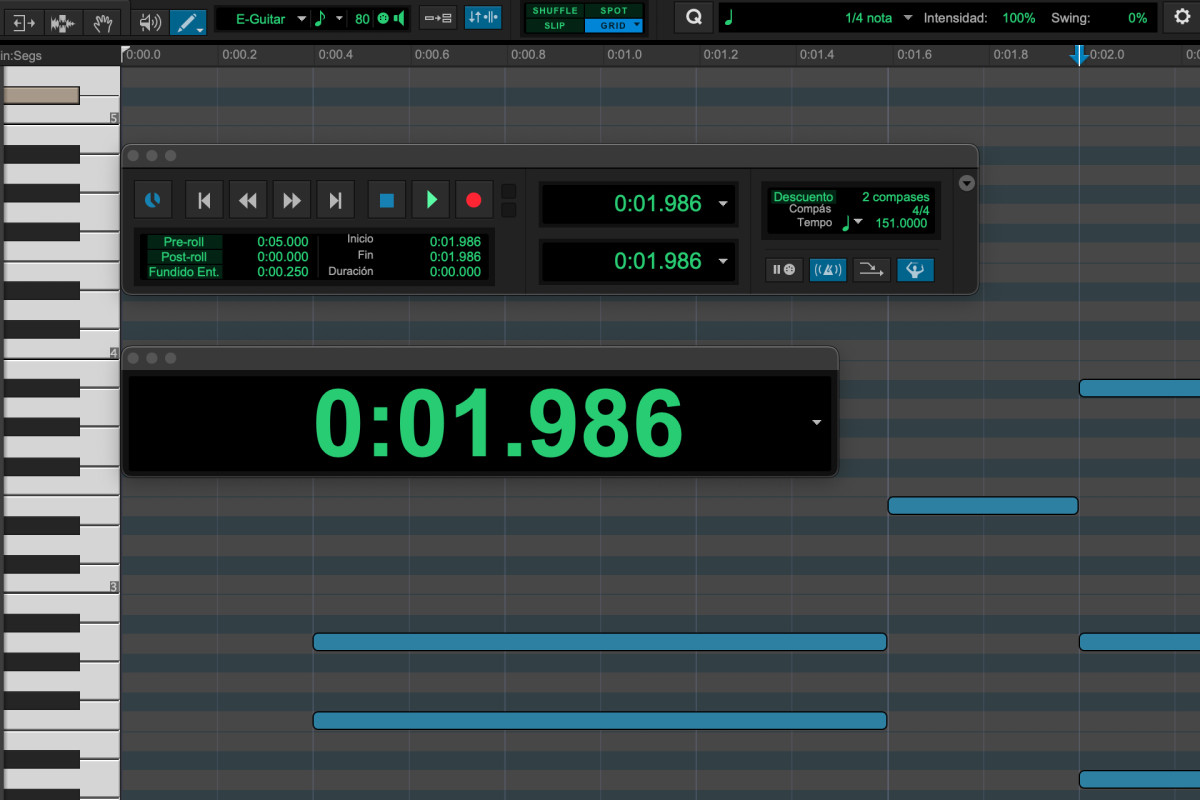The width and height of the screenshot is (1200, 800).
Task: Click the green Play button
Action: pyautogui.click(x=431, y=200)
